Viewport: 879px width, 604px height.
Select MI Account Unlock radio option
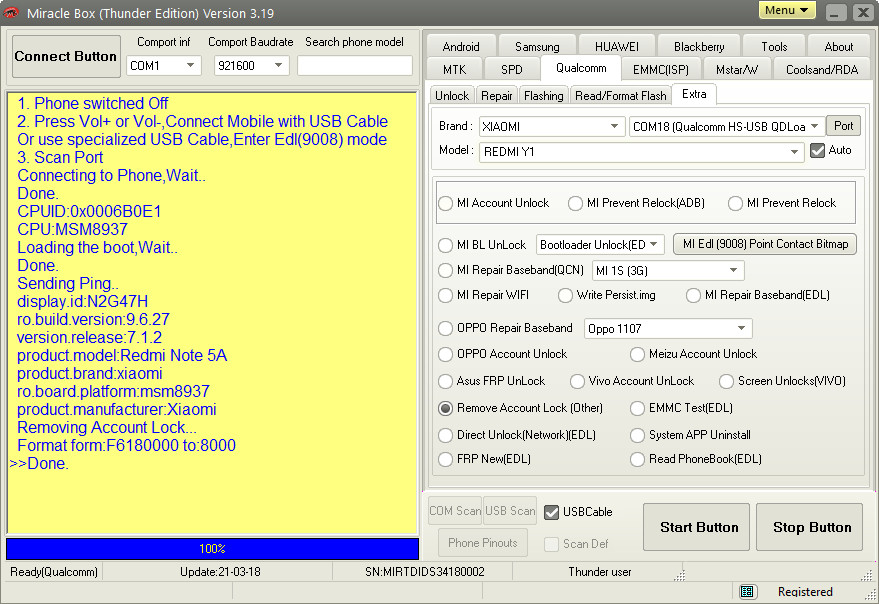[446, 203]
